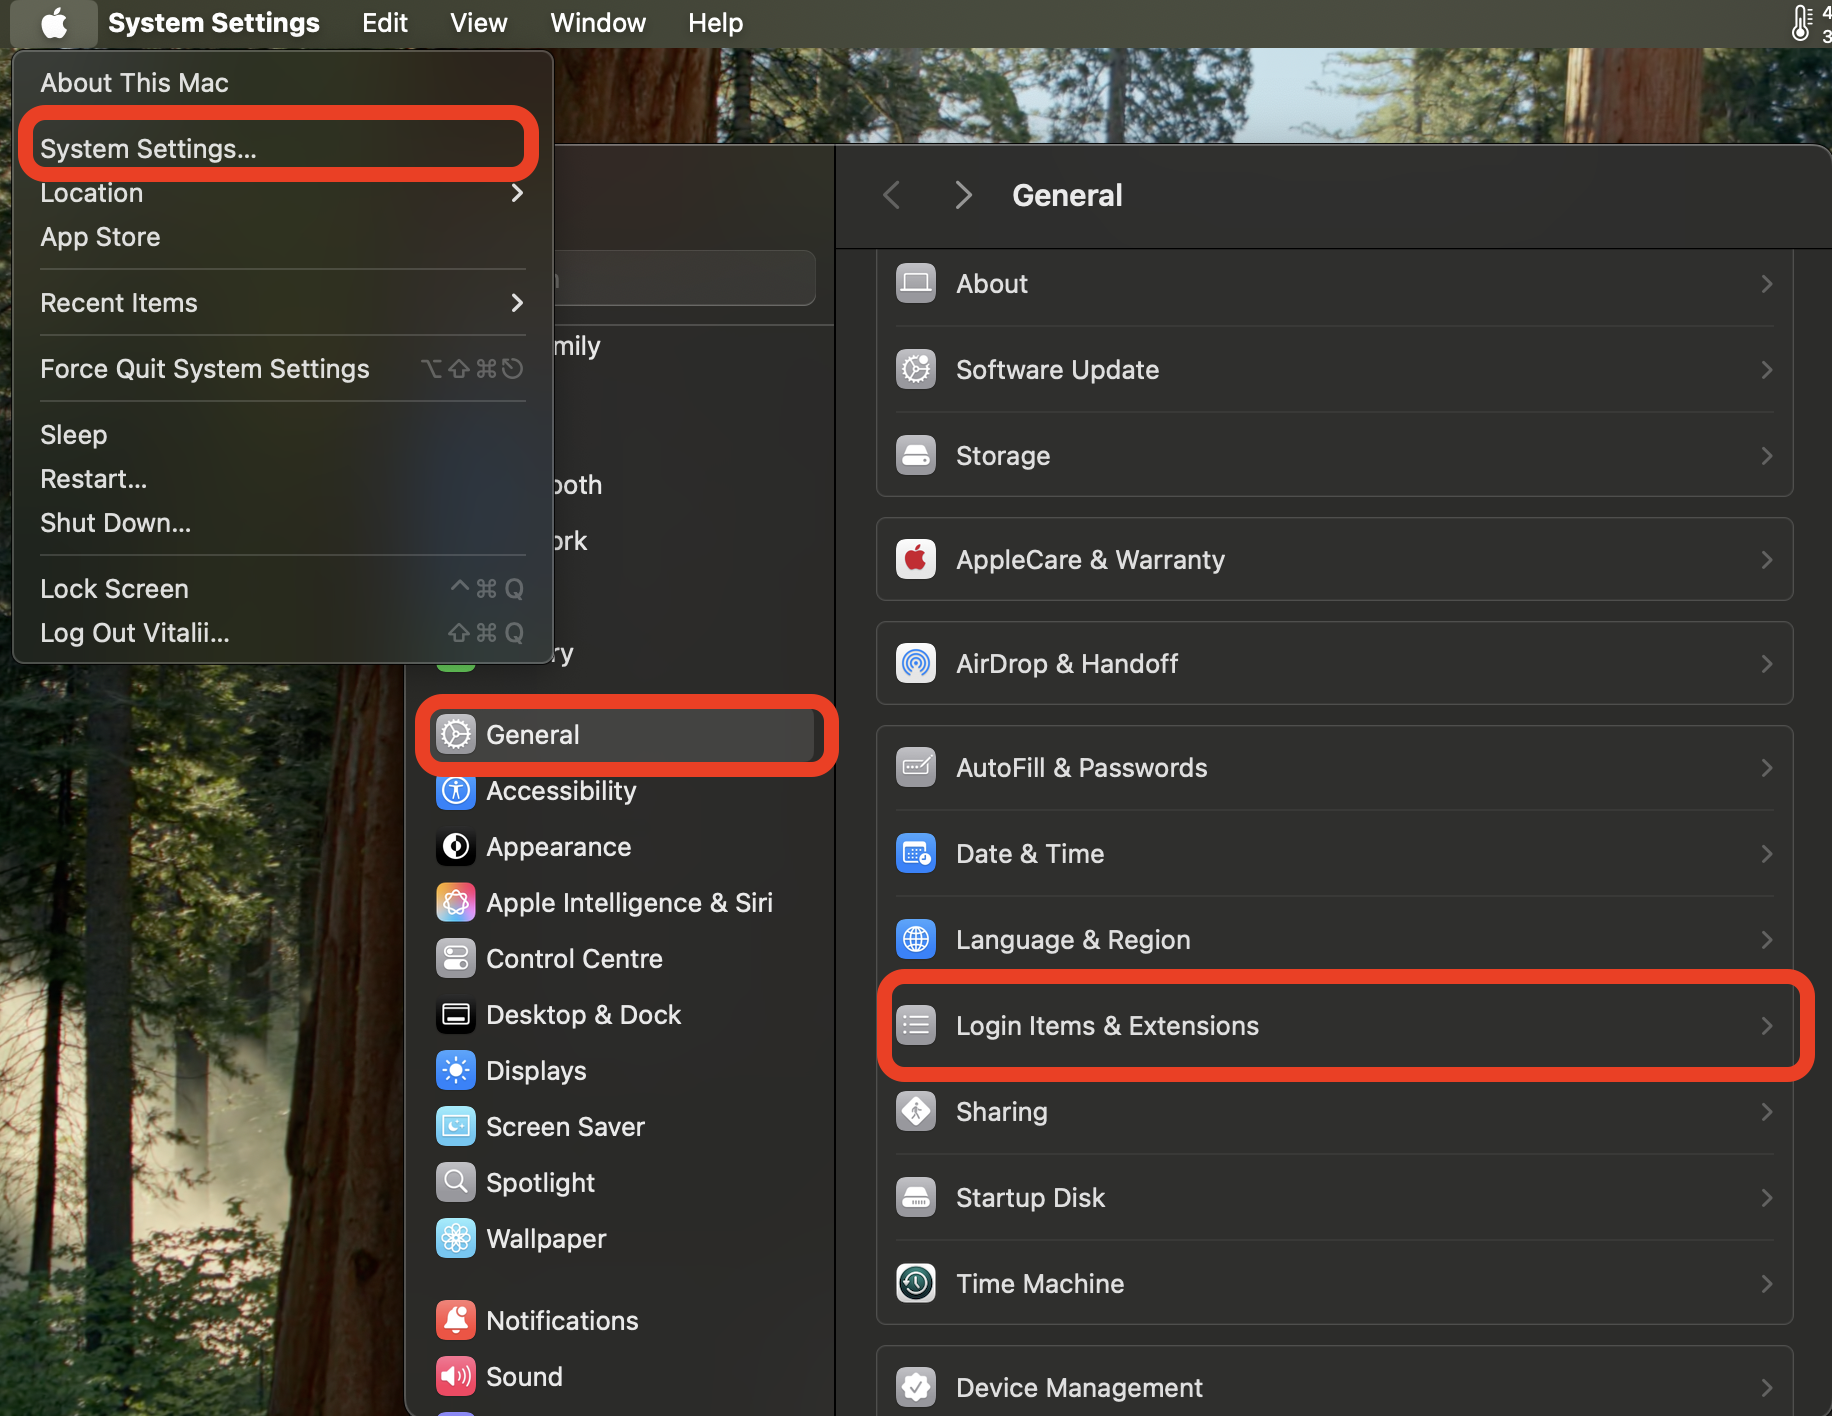Open AutoFill & Passwords settings
Viewport: 1832px width, 1416px height.
[x=1335, y=768]
